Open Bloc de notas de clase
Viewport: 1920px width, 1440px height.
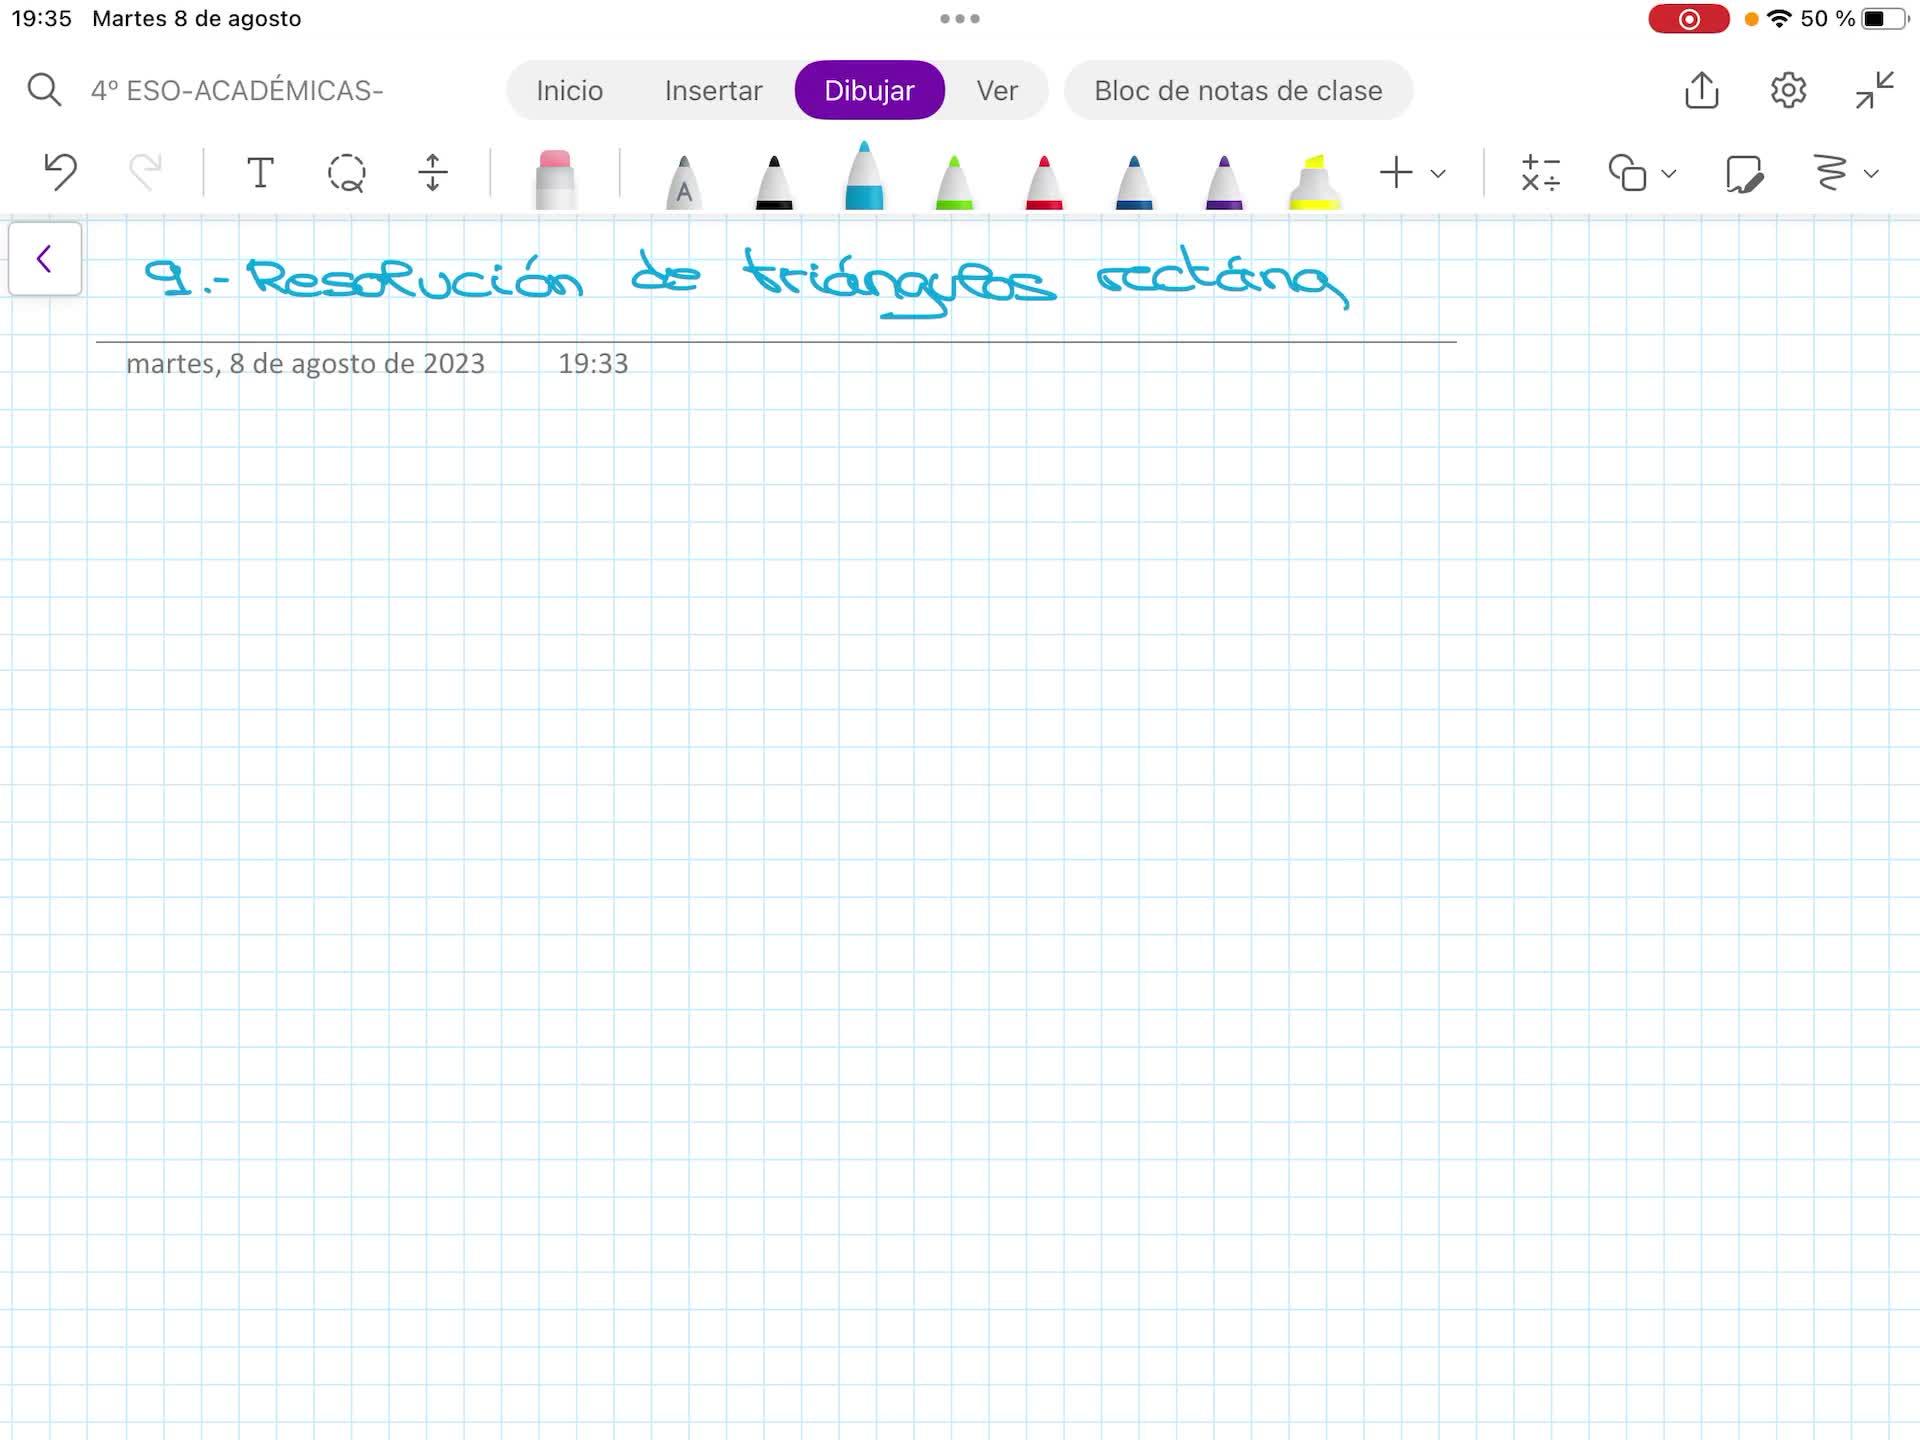click(x=1238, y=91)
